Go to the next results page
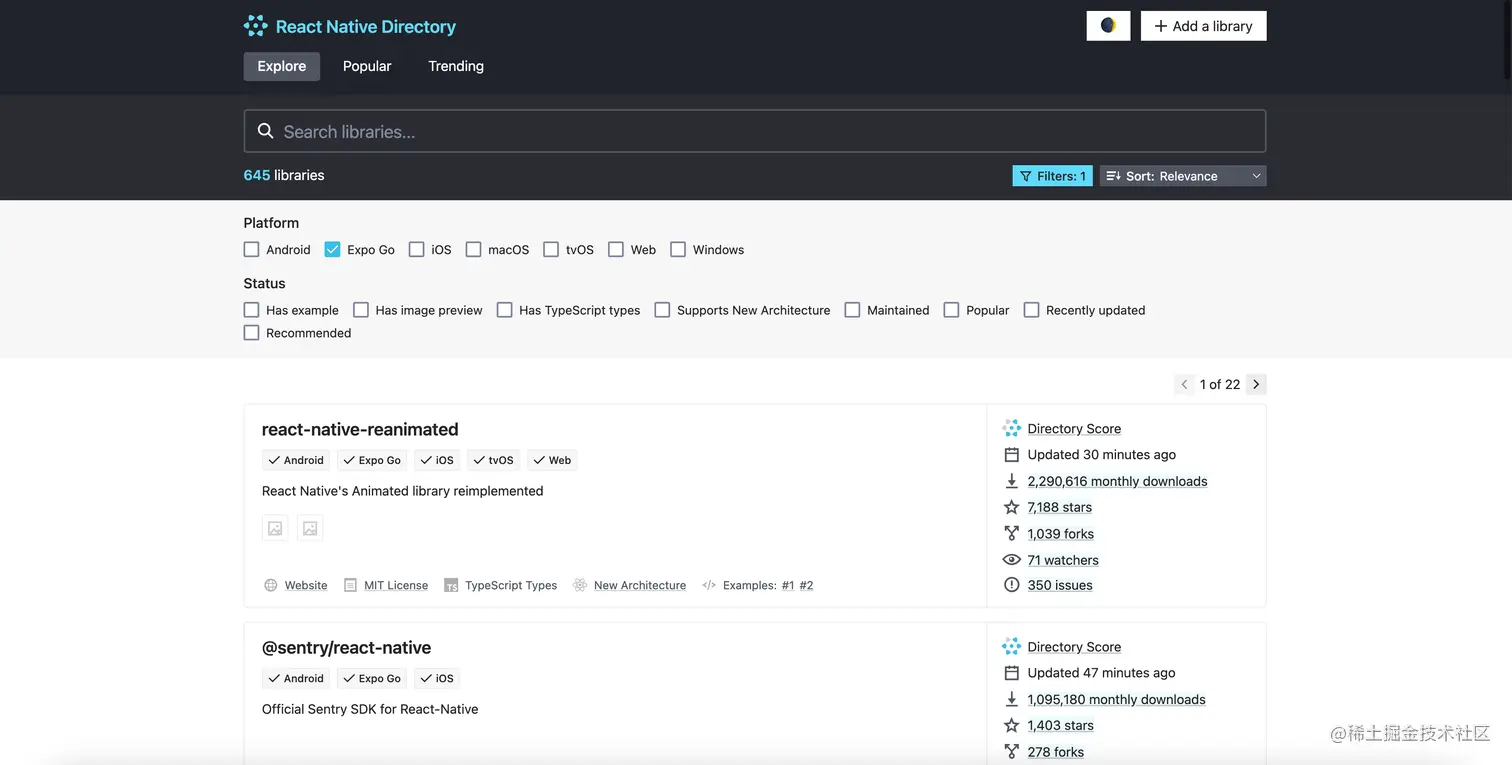Image resolution: width=1512 pixels, height=765 pixels. [1256, 384]
